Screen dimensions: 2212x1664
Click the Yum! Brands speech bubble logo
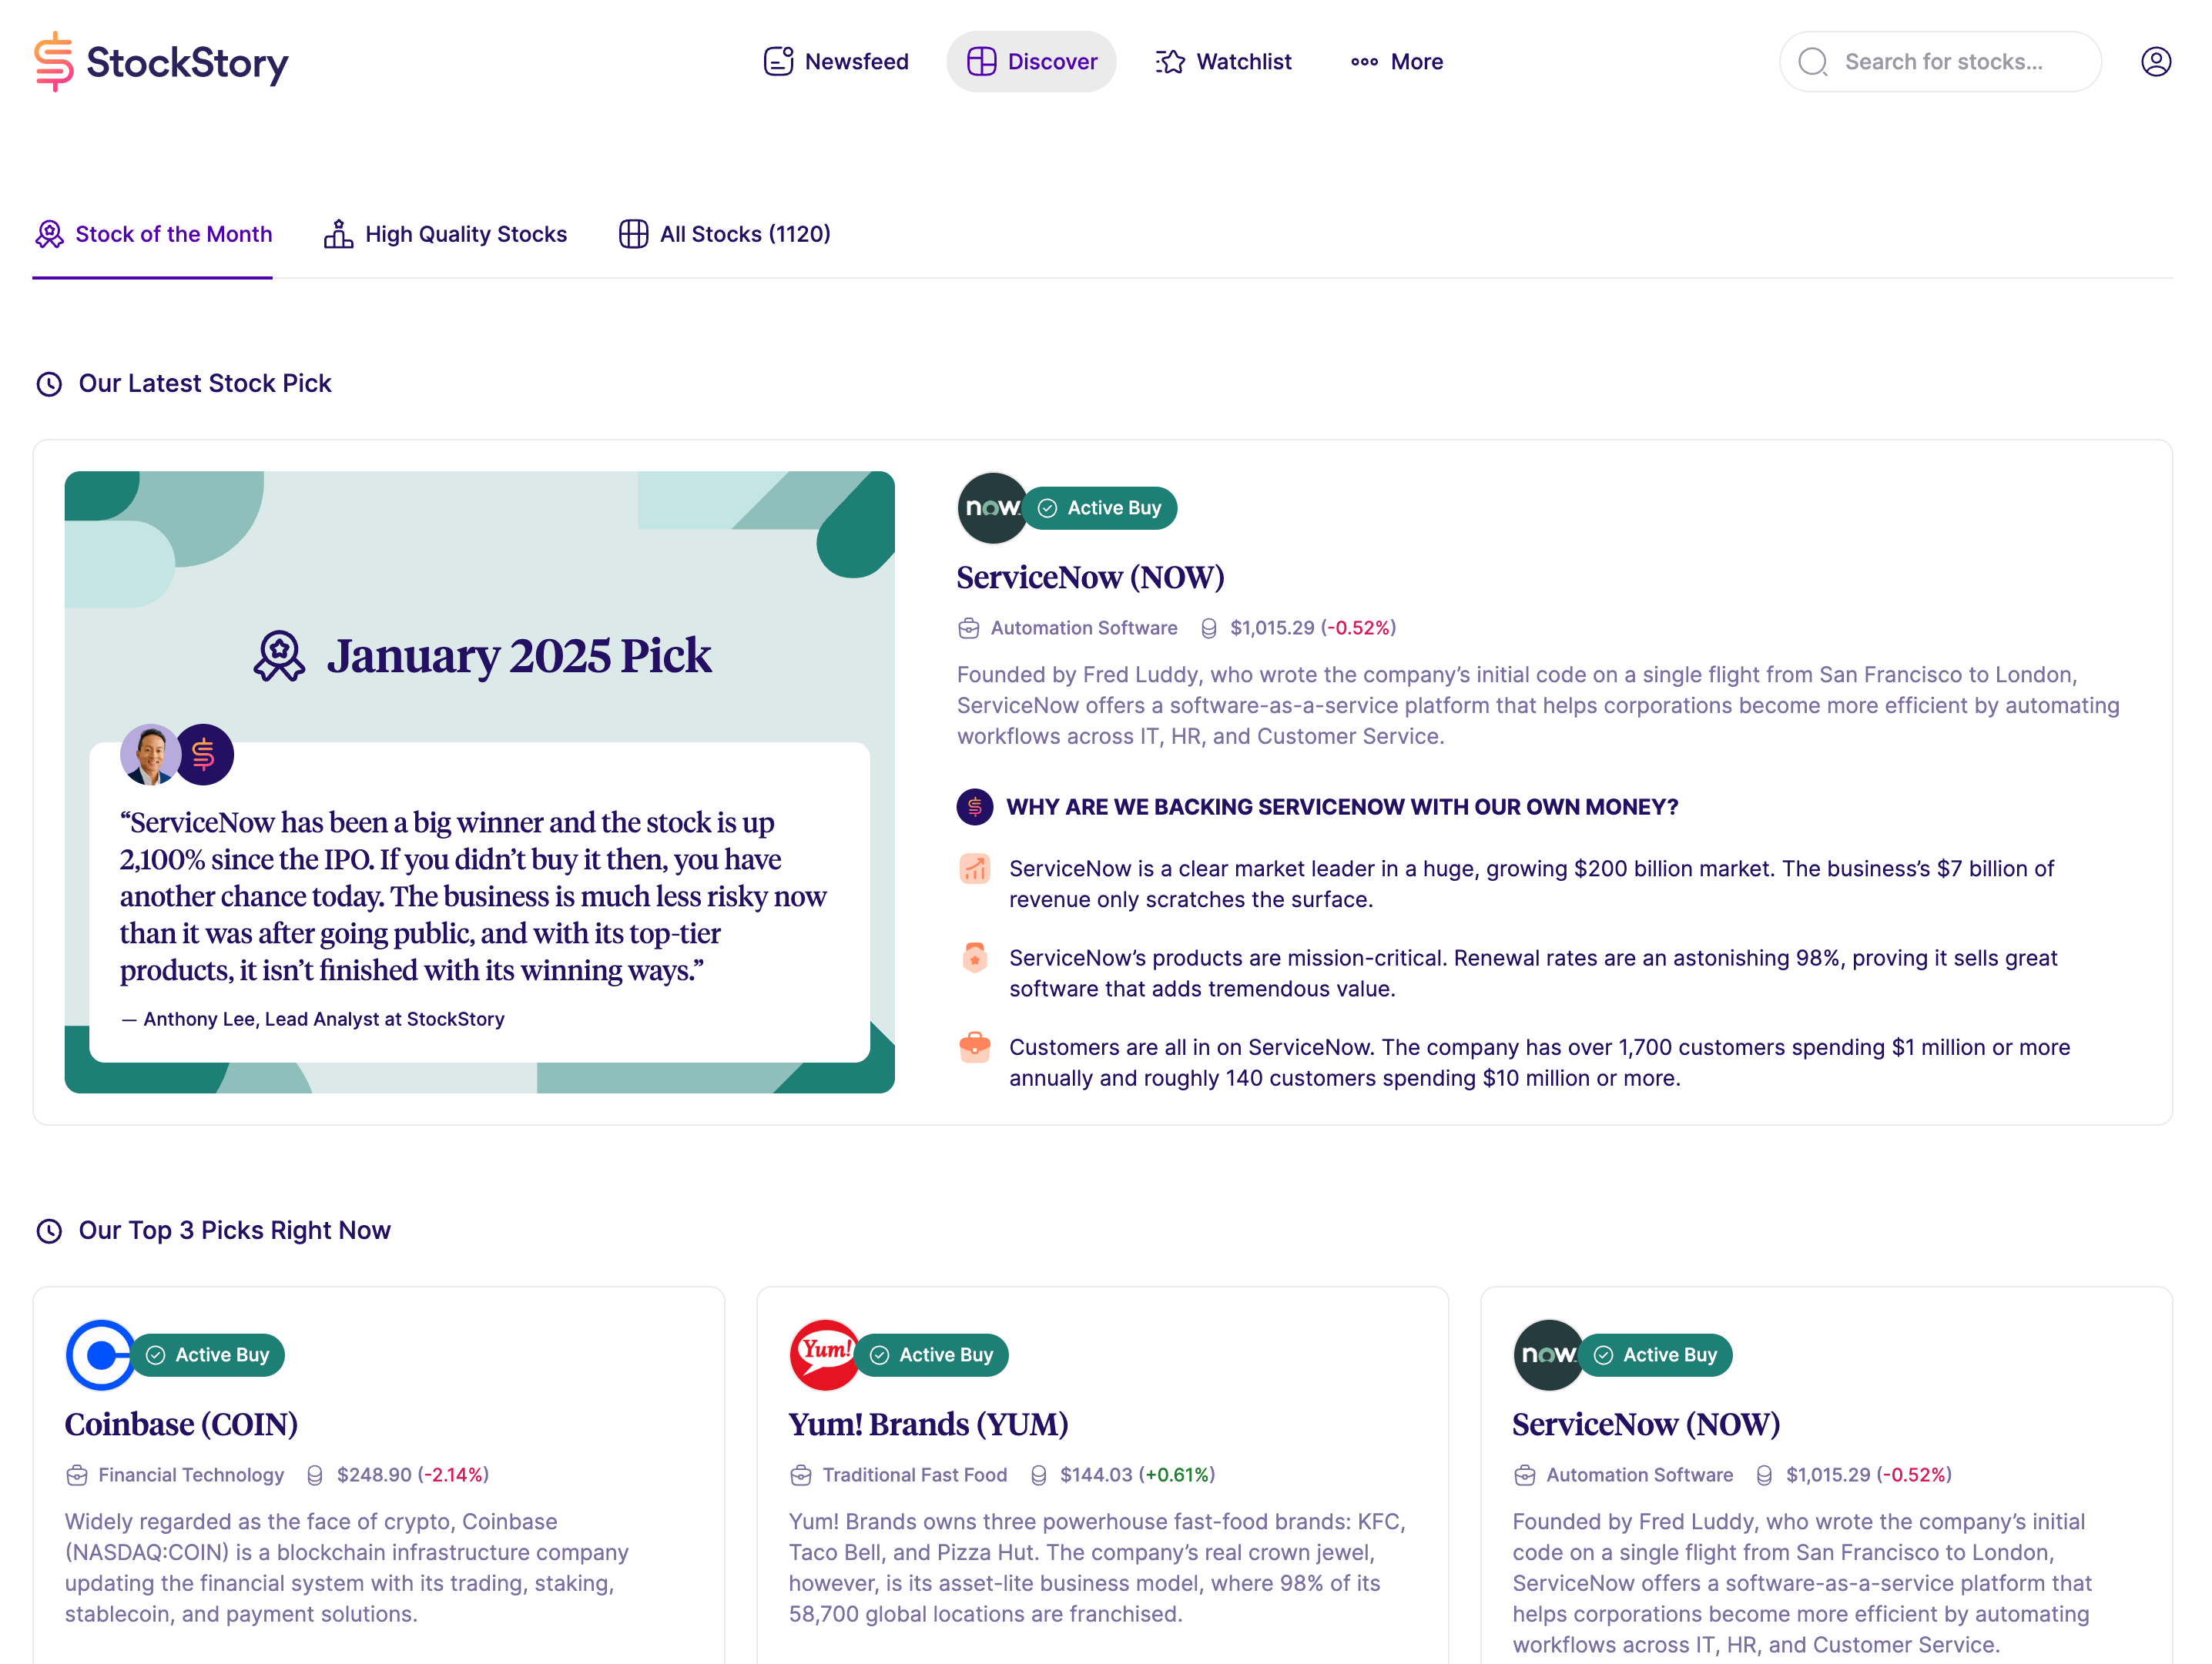824,1355
